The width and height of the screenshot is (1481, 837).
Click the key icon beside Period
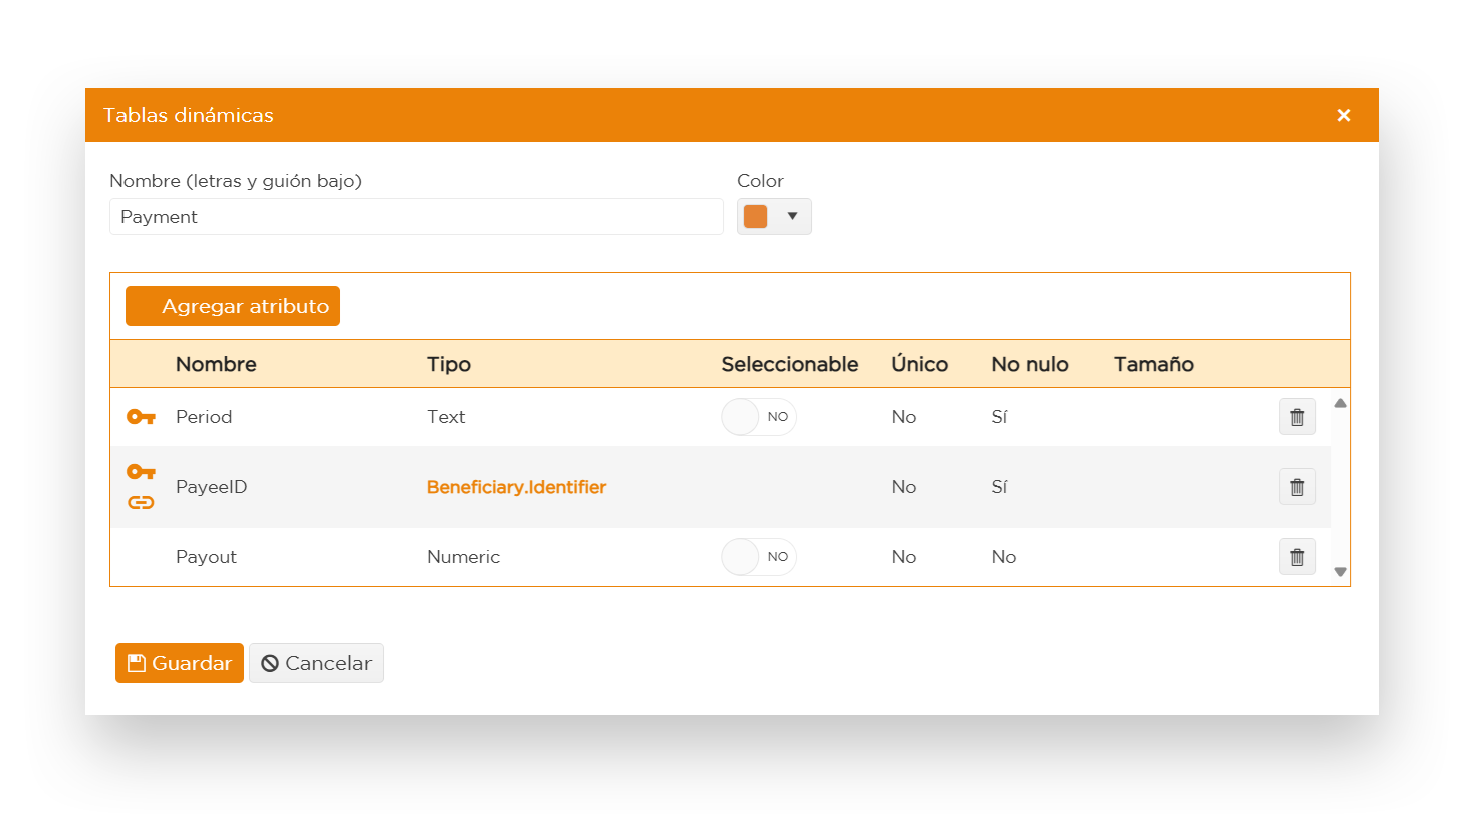pos(141,417)
